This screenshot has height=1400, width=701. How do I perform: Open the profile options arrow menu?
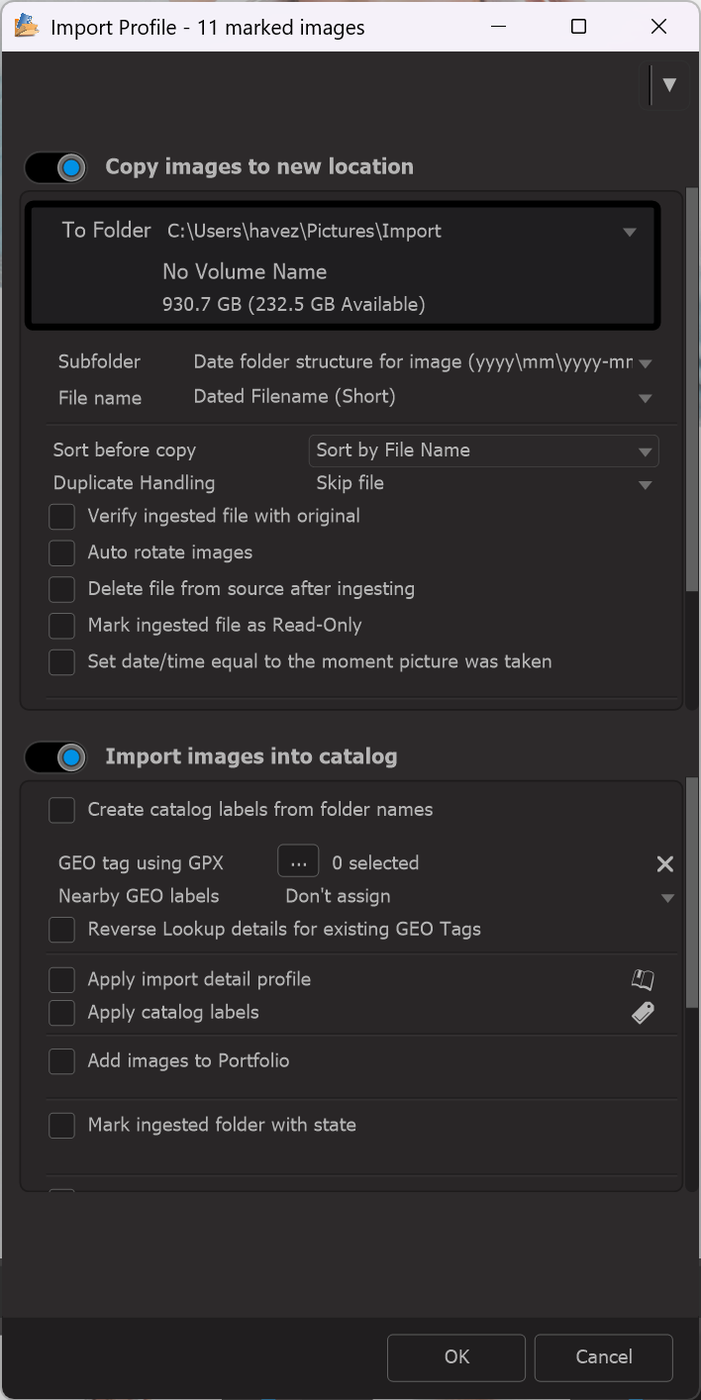point(669,85)
